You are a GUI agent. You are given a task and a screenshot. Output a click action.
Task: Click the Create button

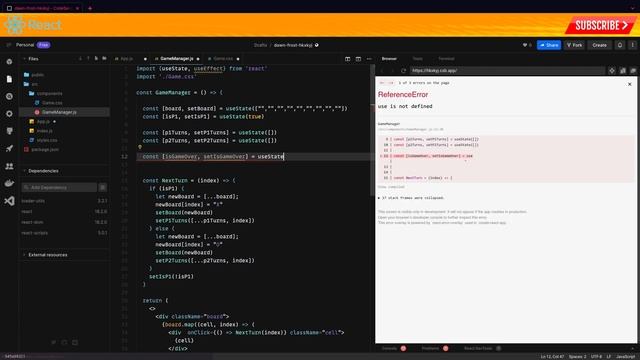pos(599,45)
